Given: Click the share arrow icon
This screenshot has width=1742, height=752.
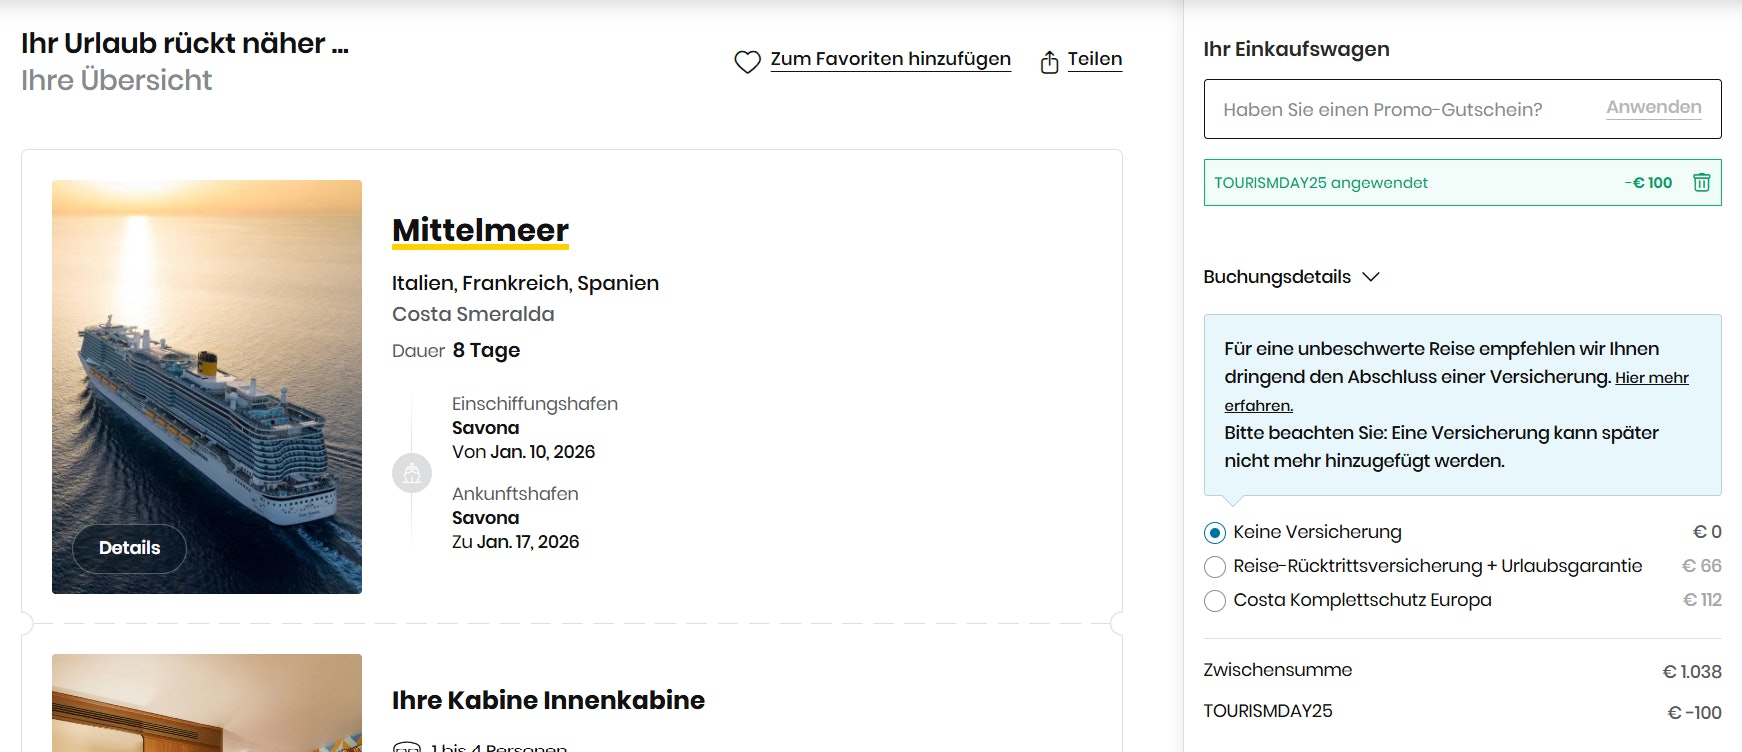Looking at the screenshot, I should [x=1049, y=62].
